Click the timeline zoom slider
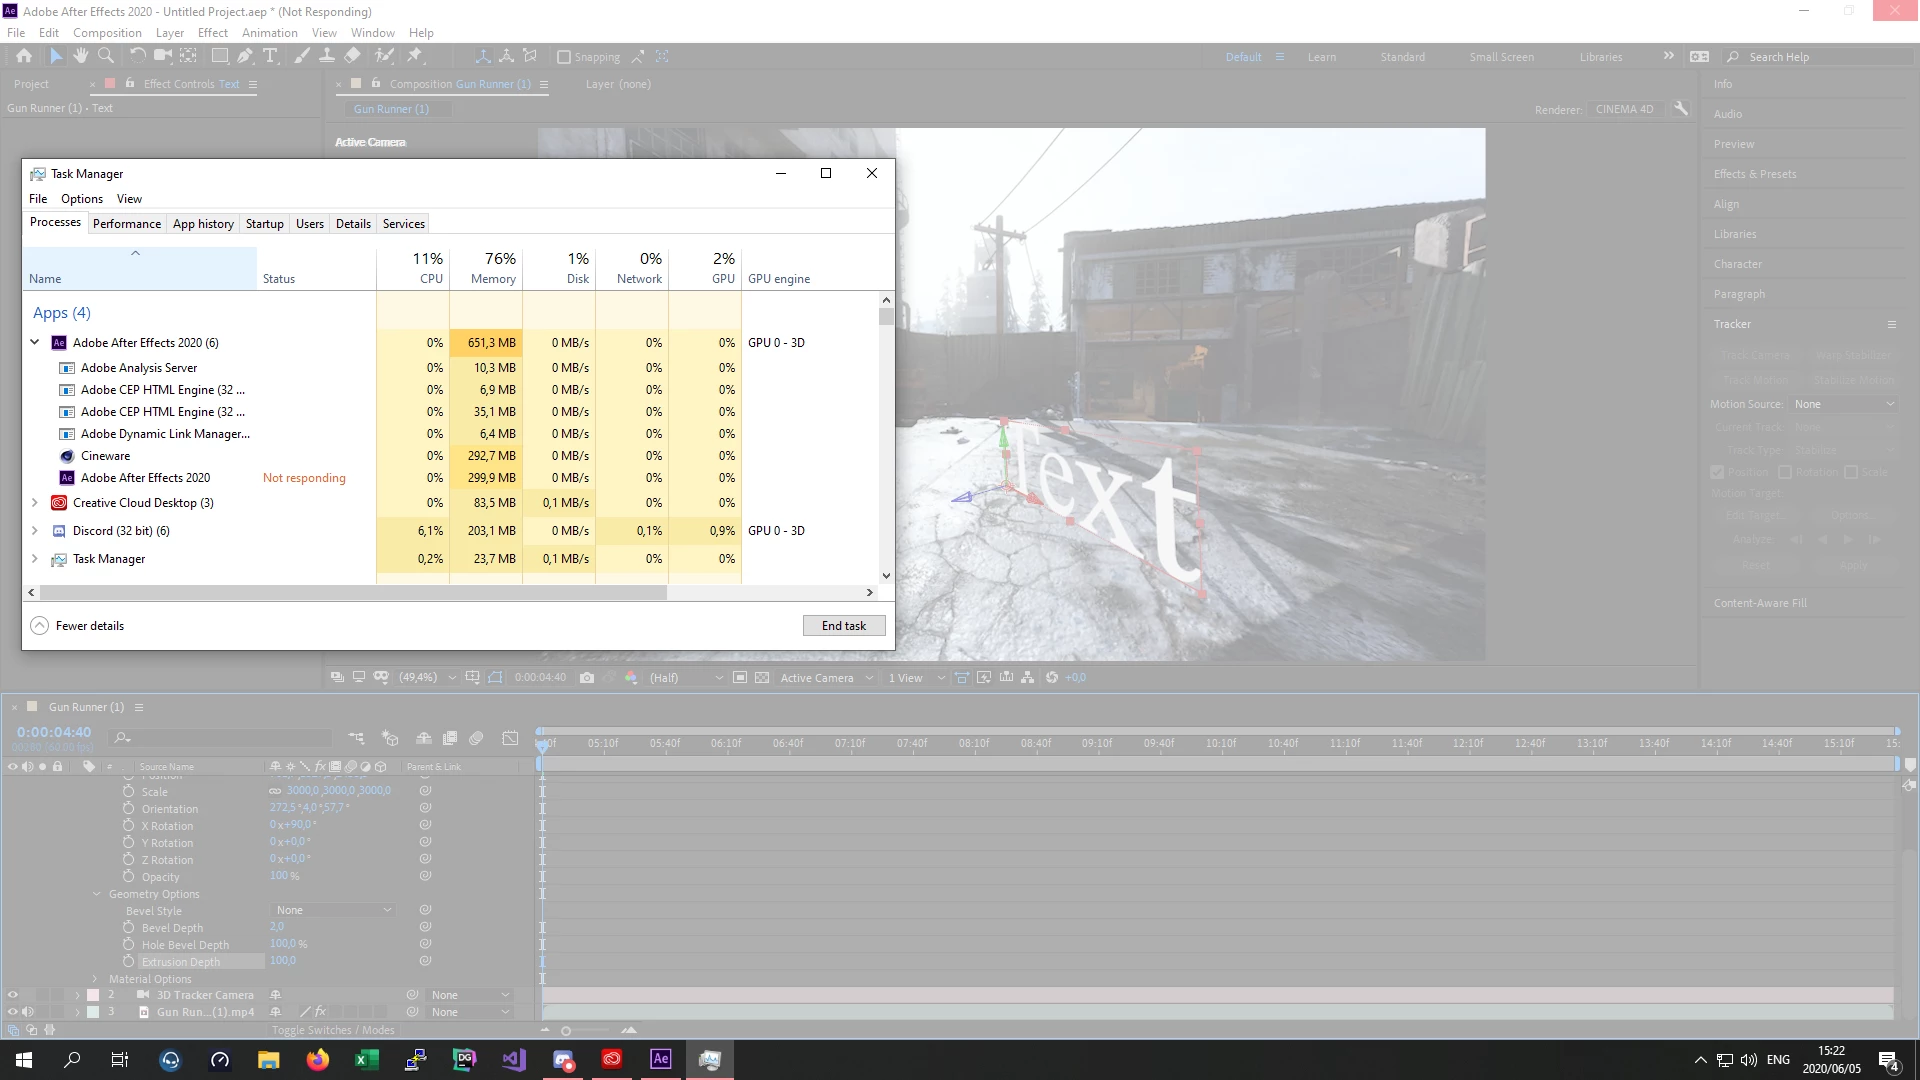The width and height of the screenshot is (1920, 1080). click(x=566, y=1030)
